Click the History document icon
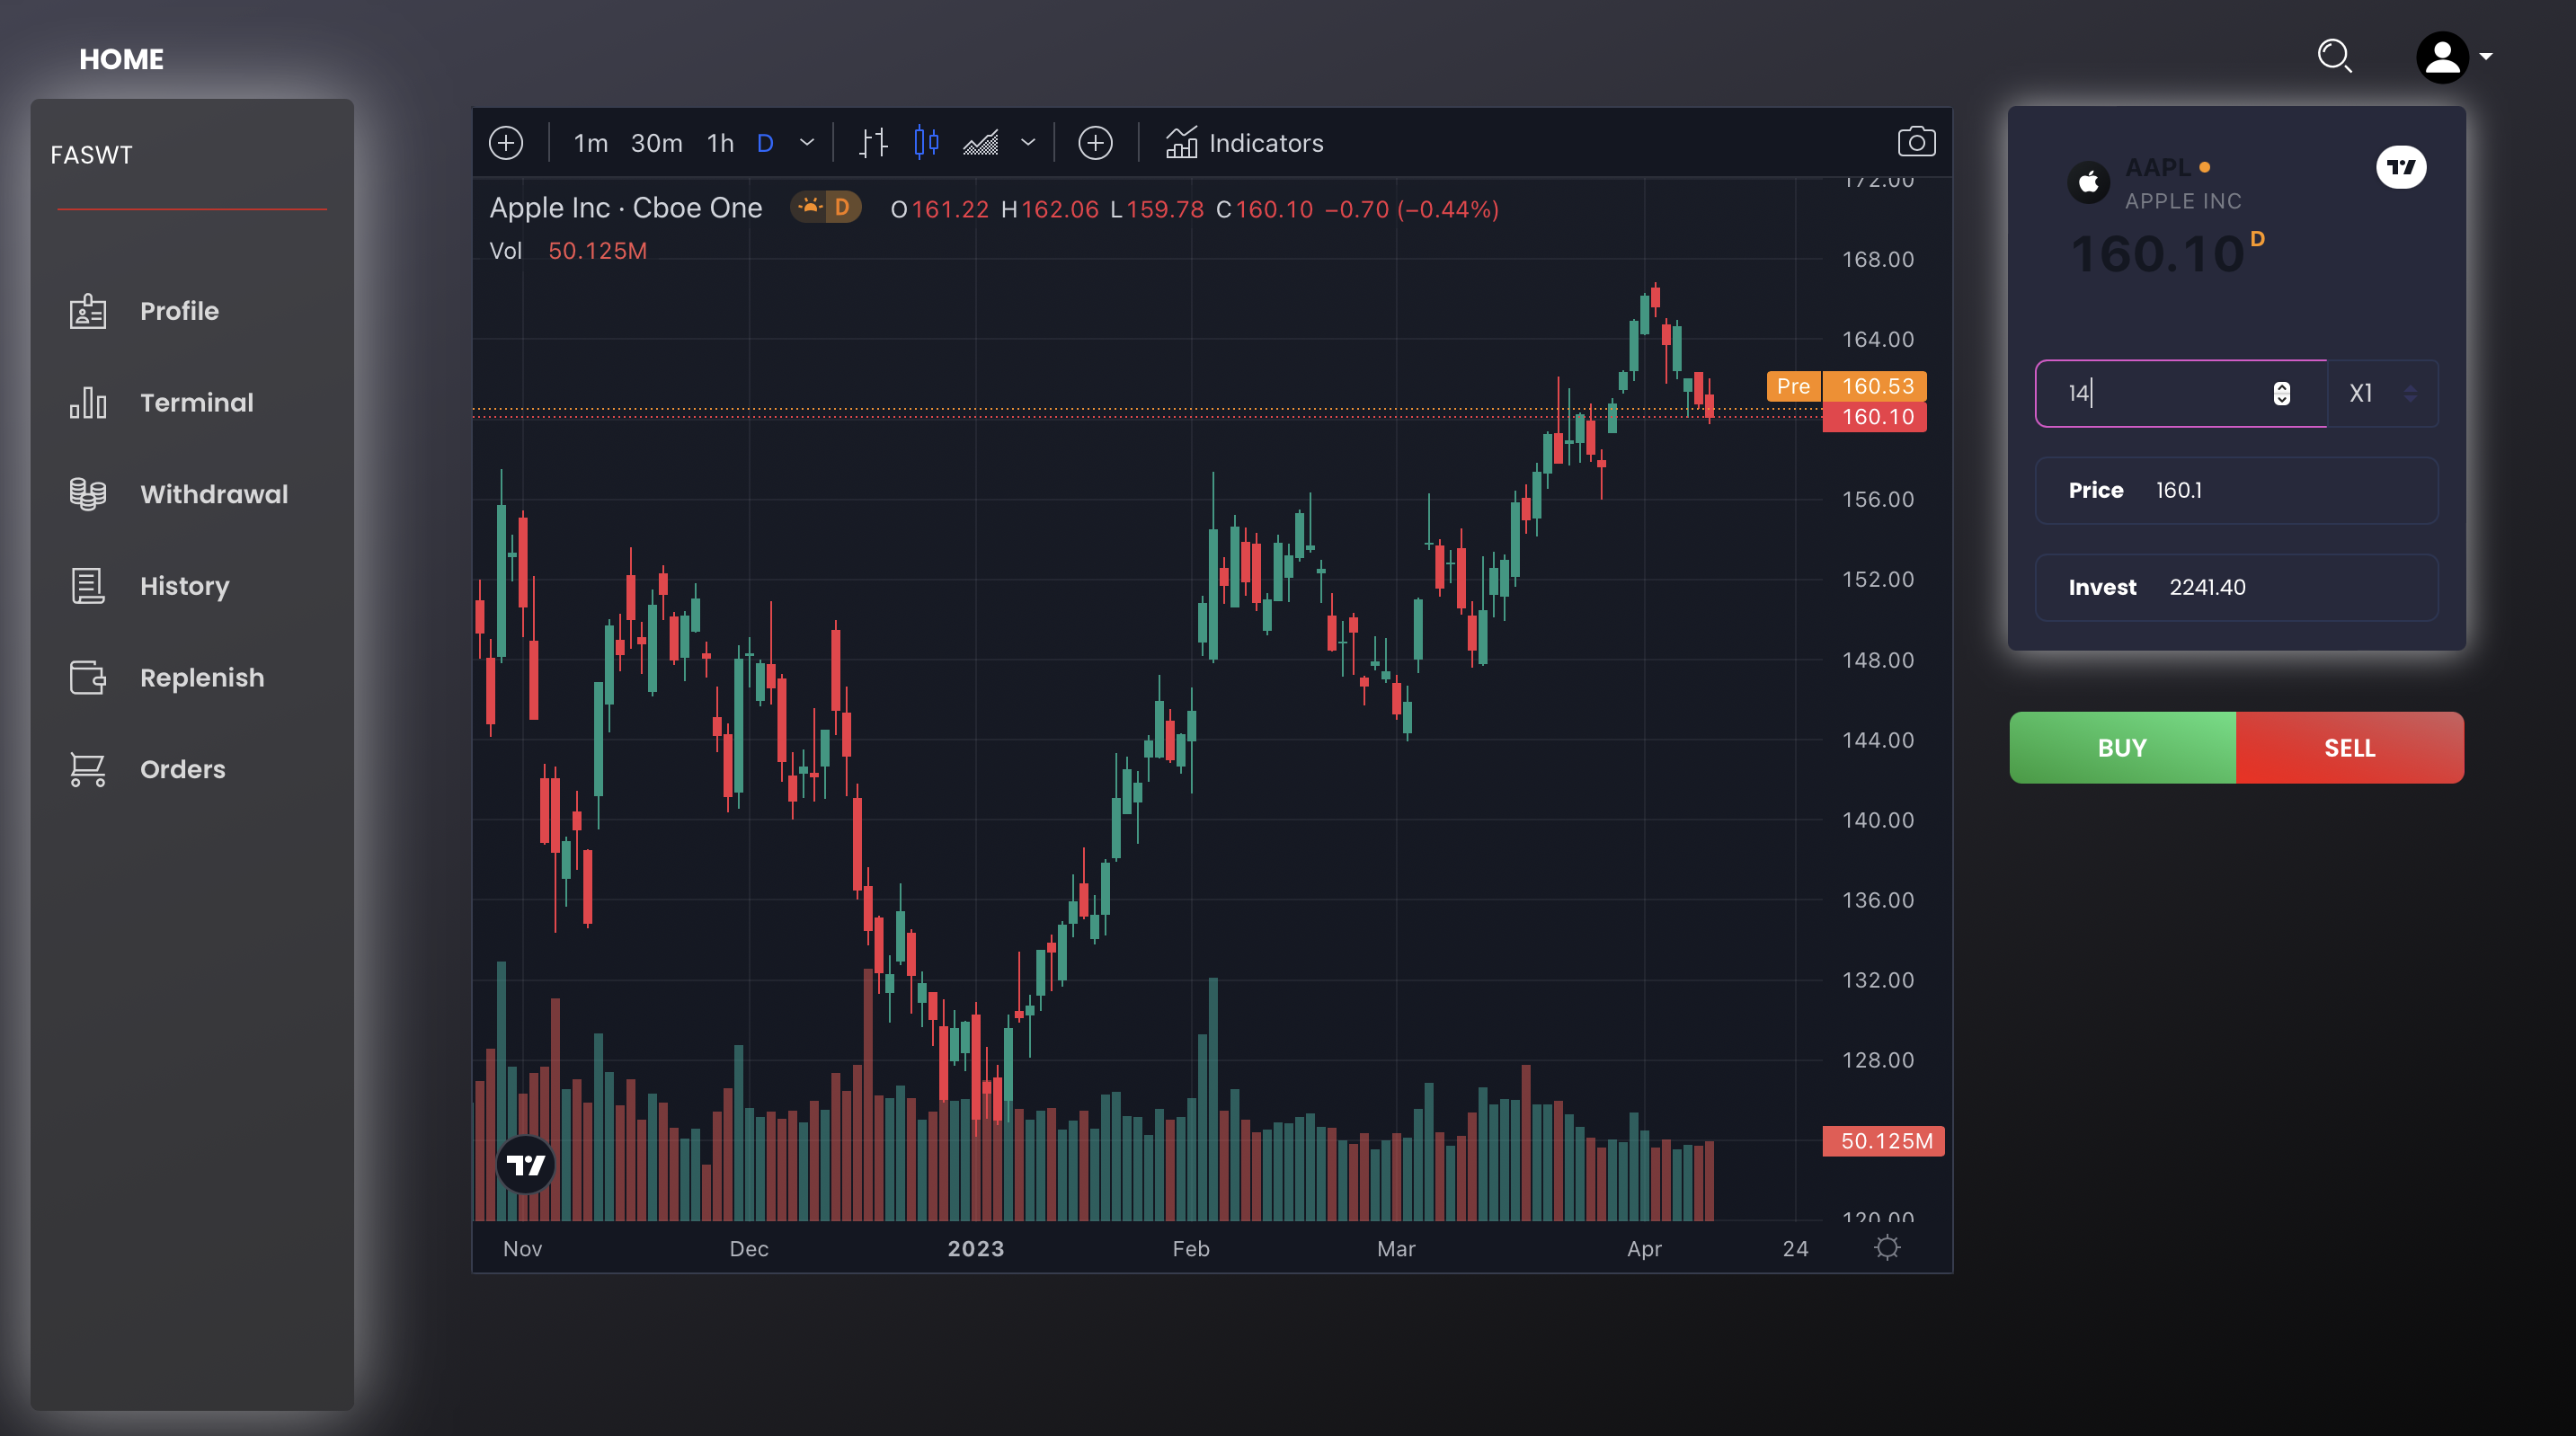The width and height of the screenshot is (2576, 1436). (88, 586)
